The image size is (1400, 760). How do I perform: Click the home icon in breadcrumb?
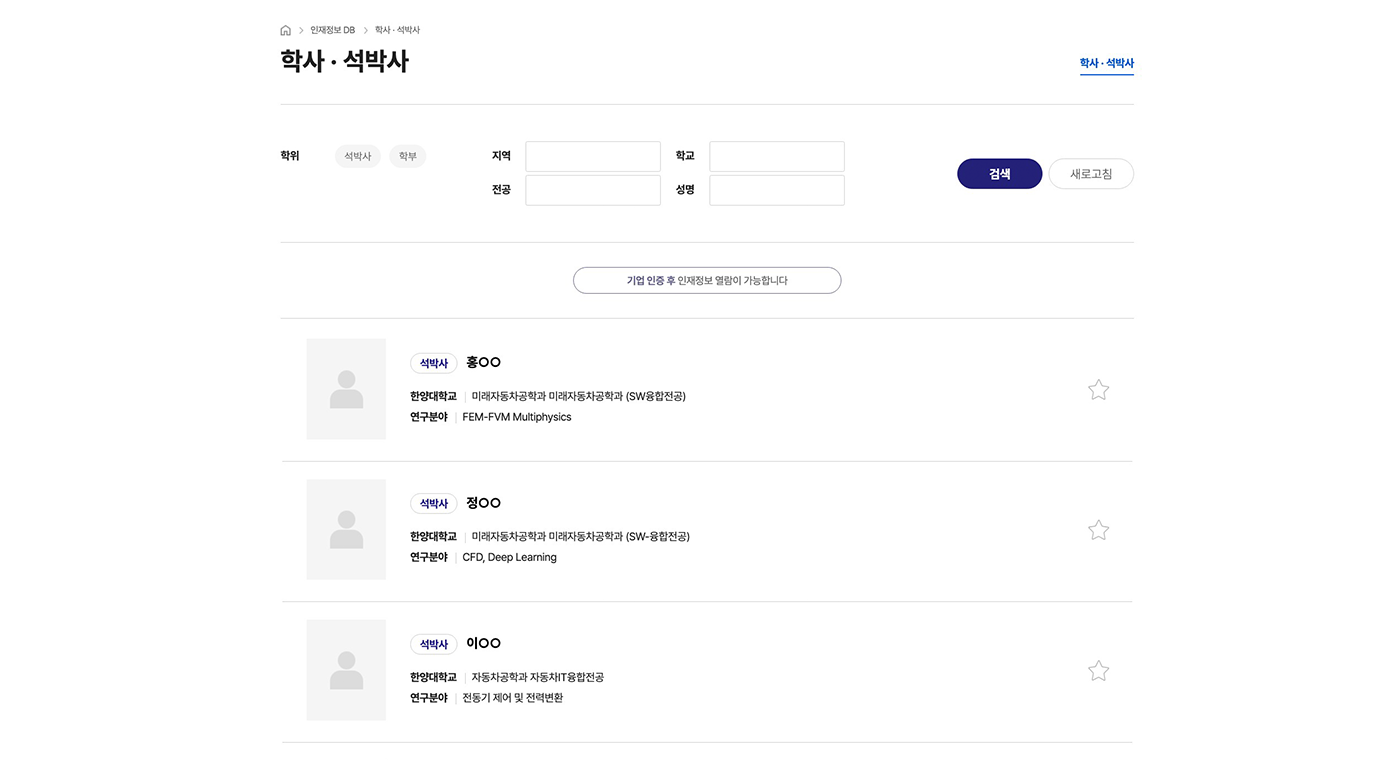[x=286, y=30]
